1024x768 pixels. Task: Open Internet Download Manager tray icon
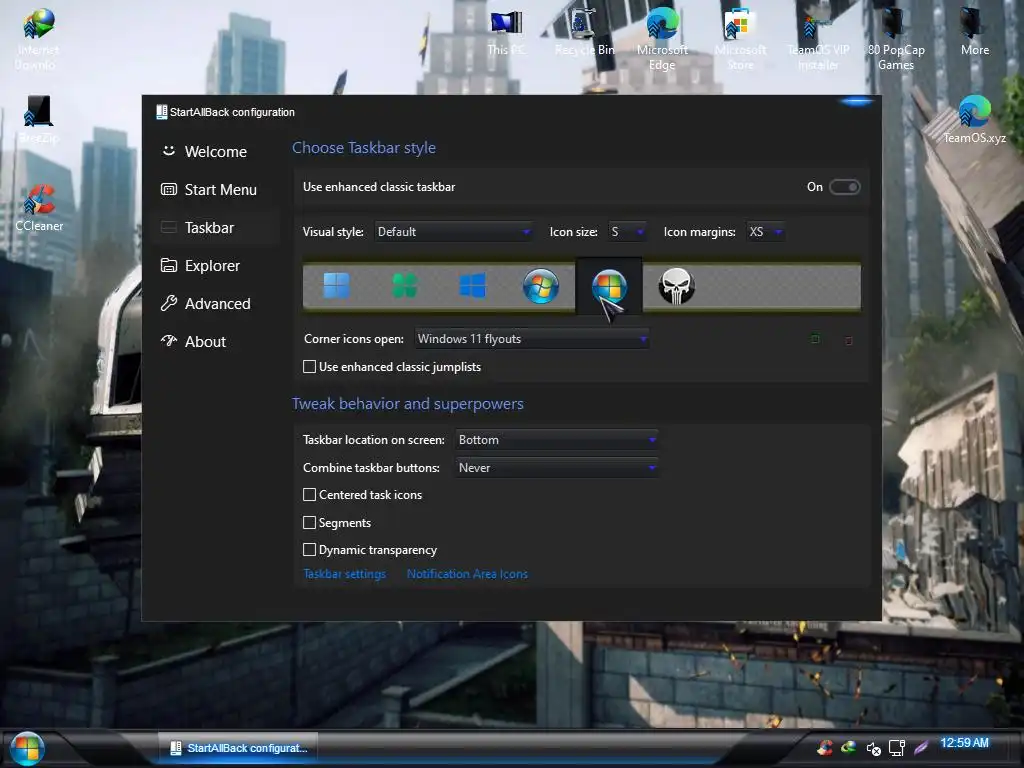[x=848, y=747]
